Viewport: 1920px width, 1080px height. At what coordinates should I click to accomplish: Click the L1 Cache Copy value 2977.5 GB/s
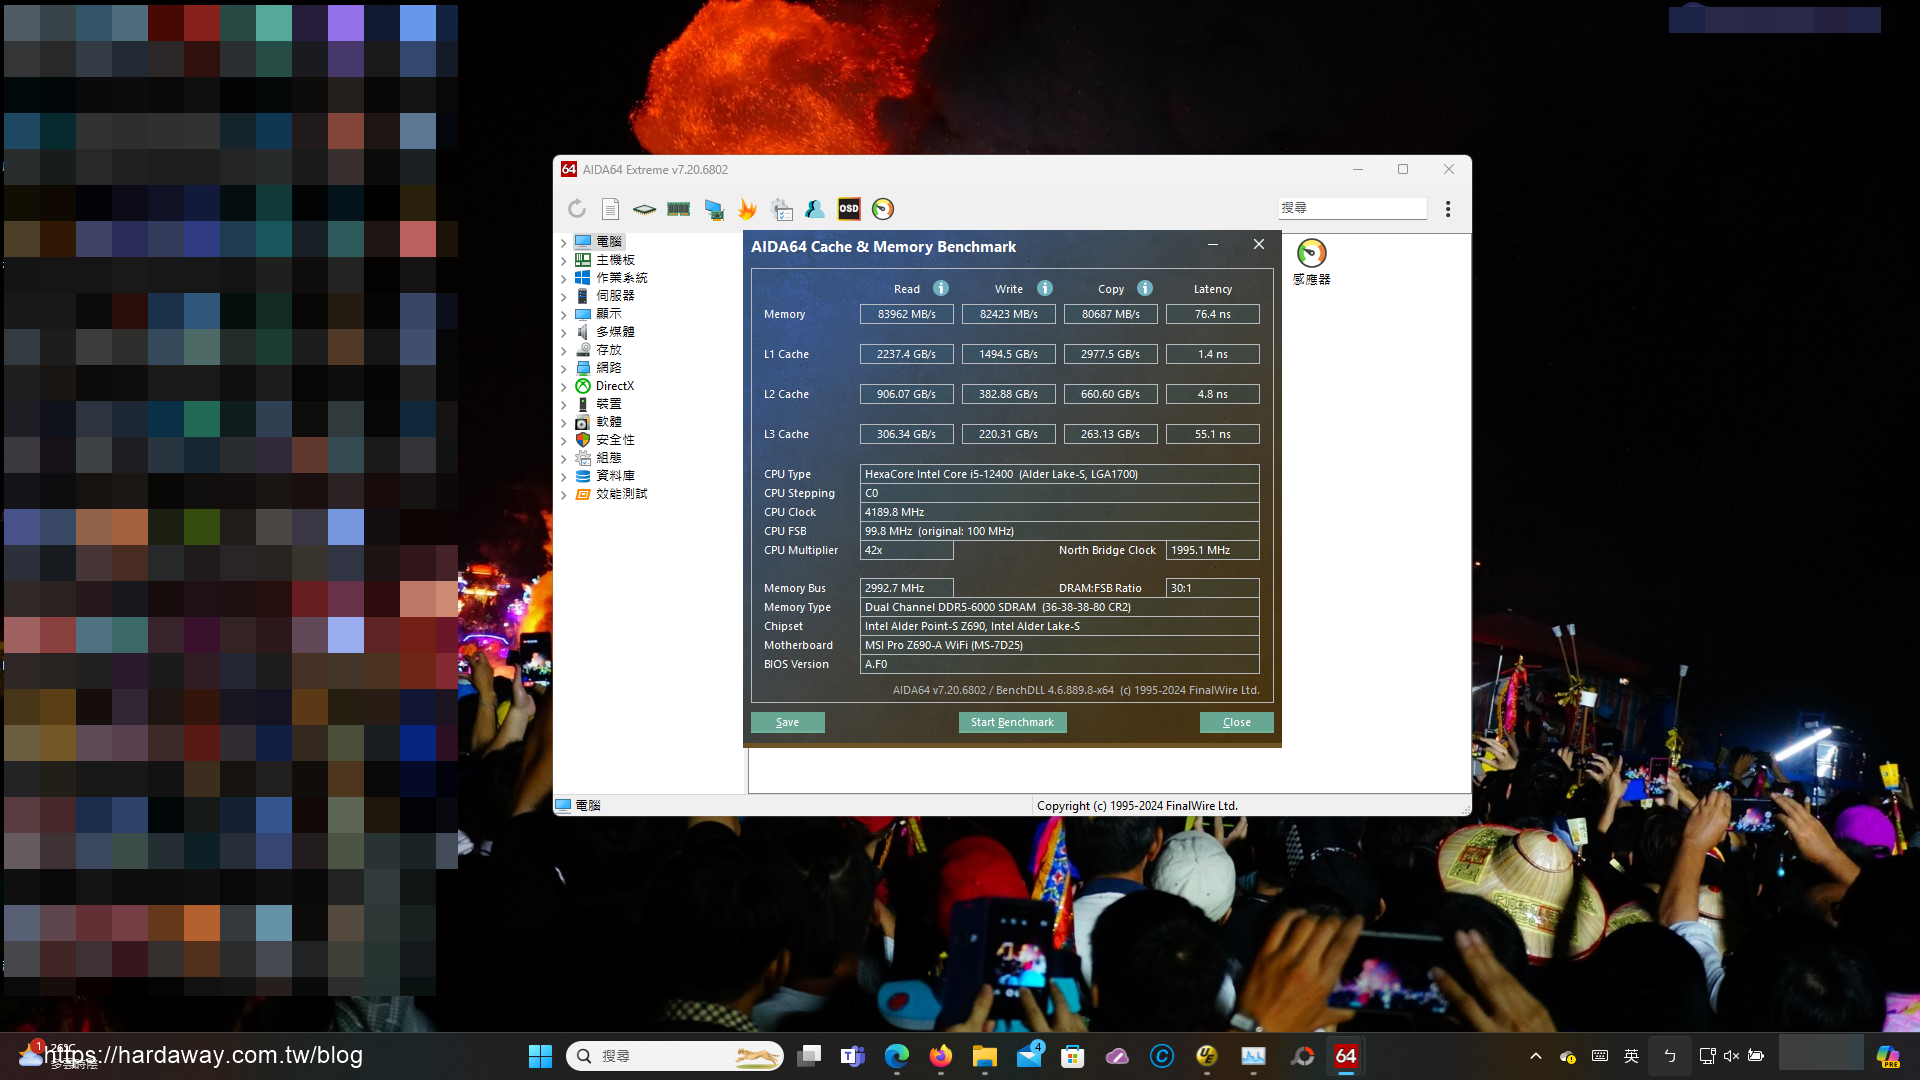click(1110, 354)
